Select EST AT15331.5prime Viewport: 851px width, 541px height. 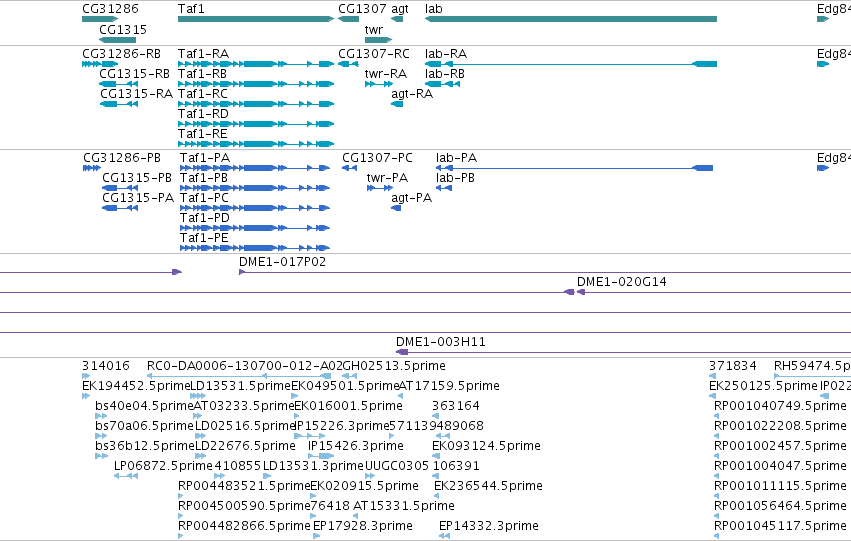(x=356, y=517)
